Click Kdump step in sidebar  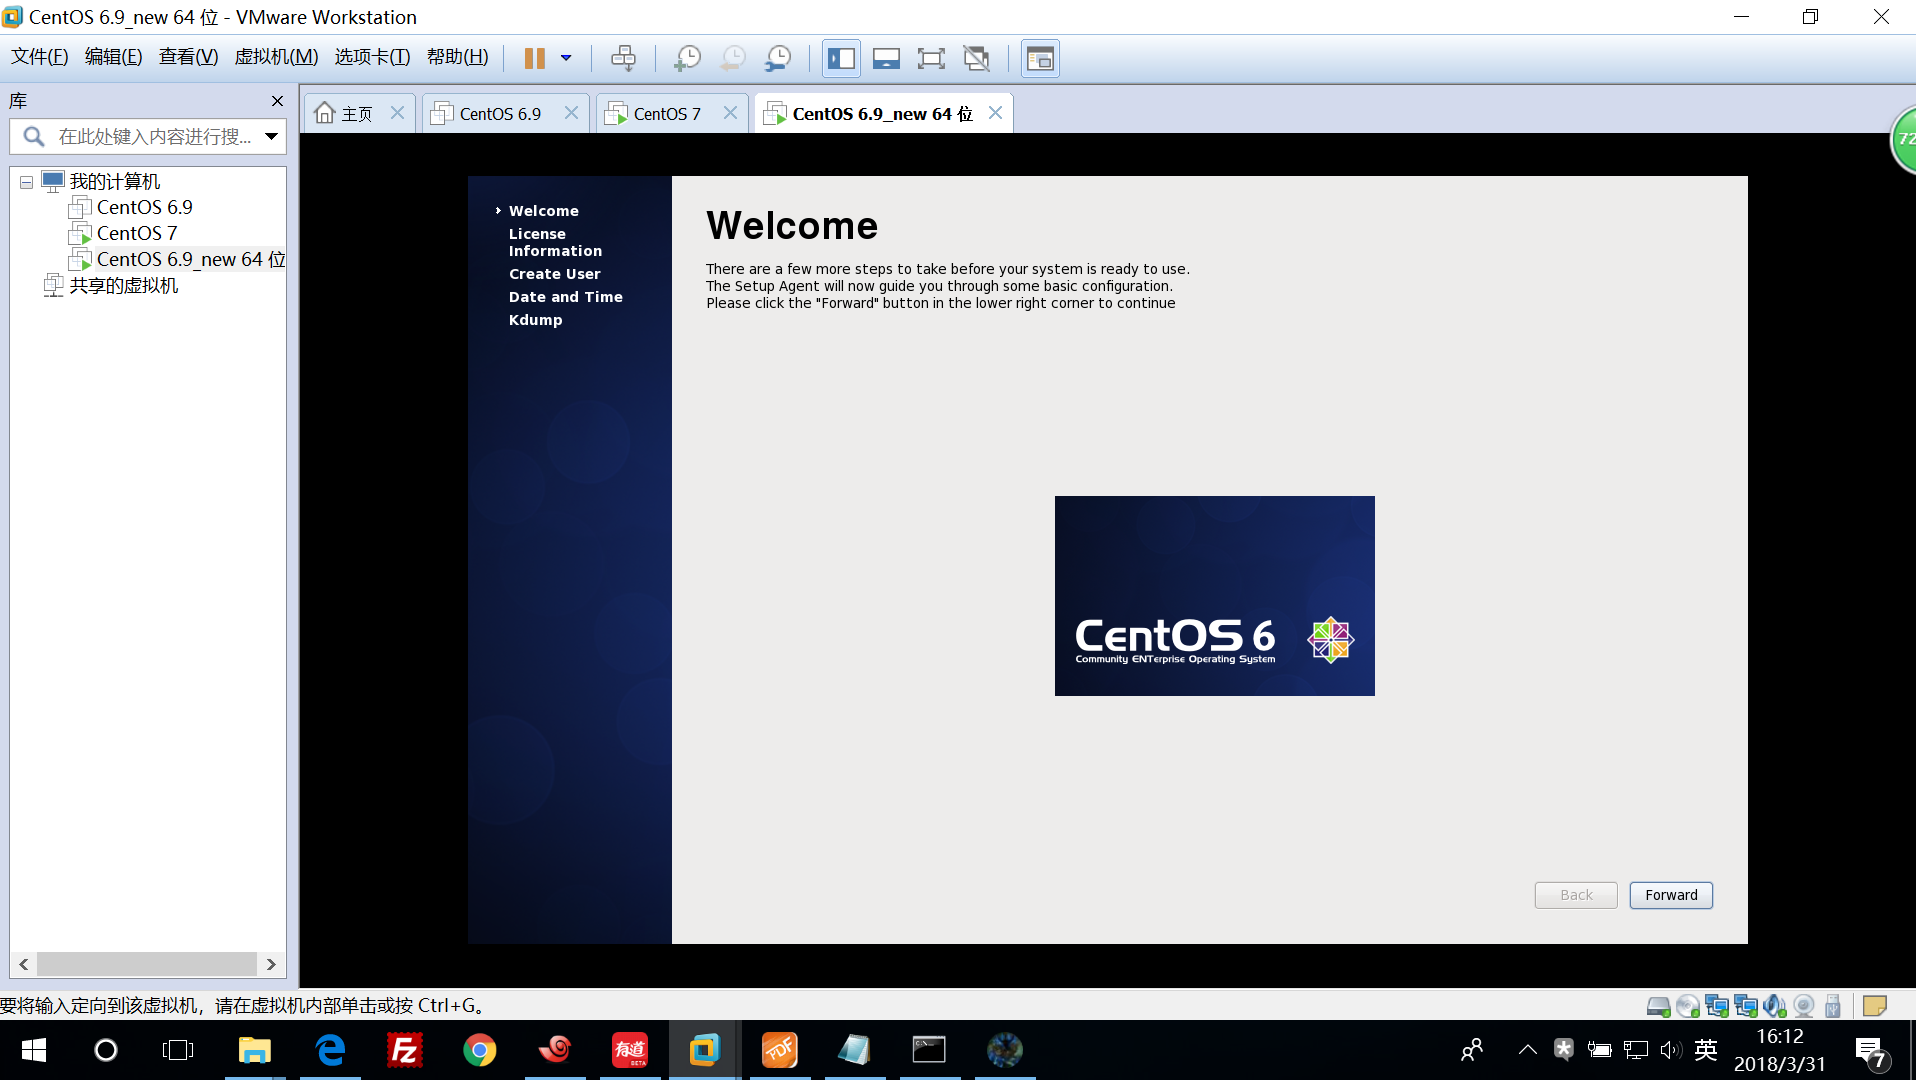[x=535, y=320]
